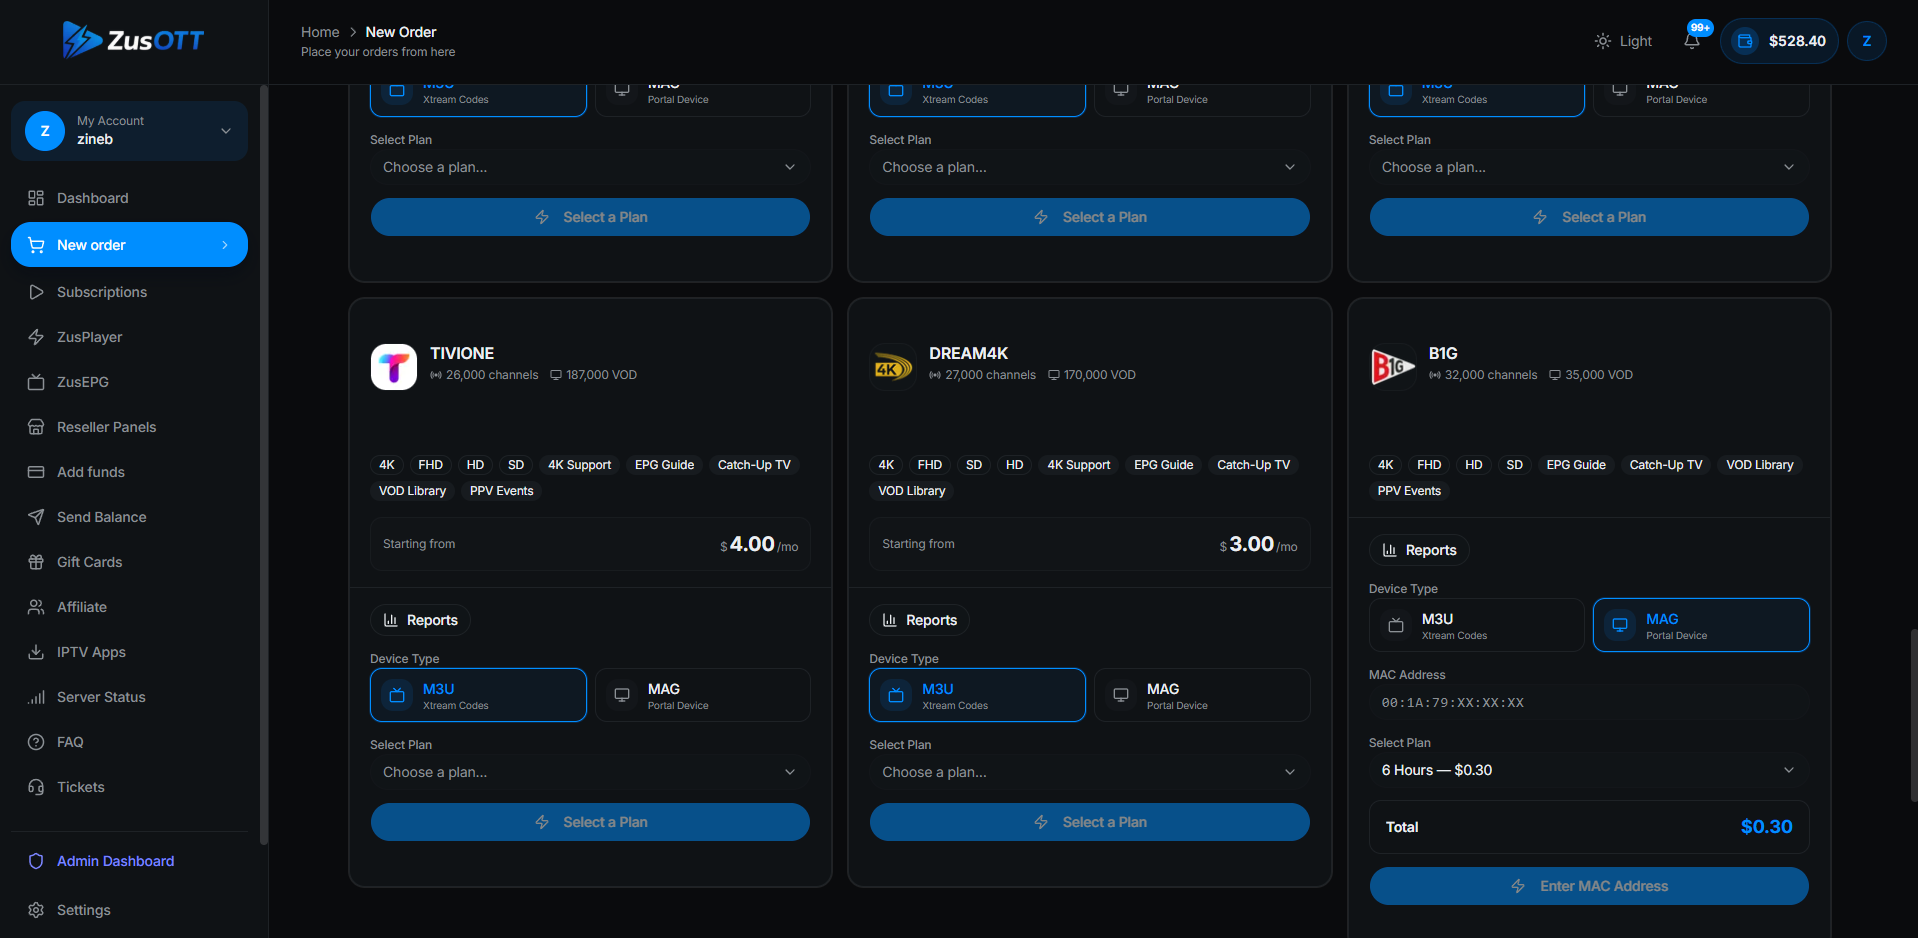Select MAG device type for TIVIONE
This screenshot has width=1918, height=938.
[703, 695]
